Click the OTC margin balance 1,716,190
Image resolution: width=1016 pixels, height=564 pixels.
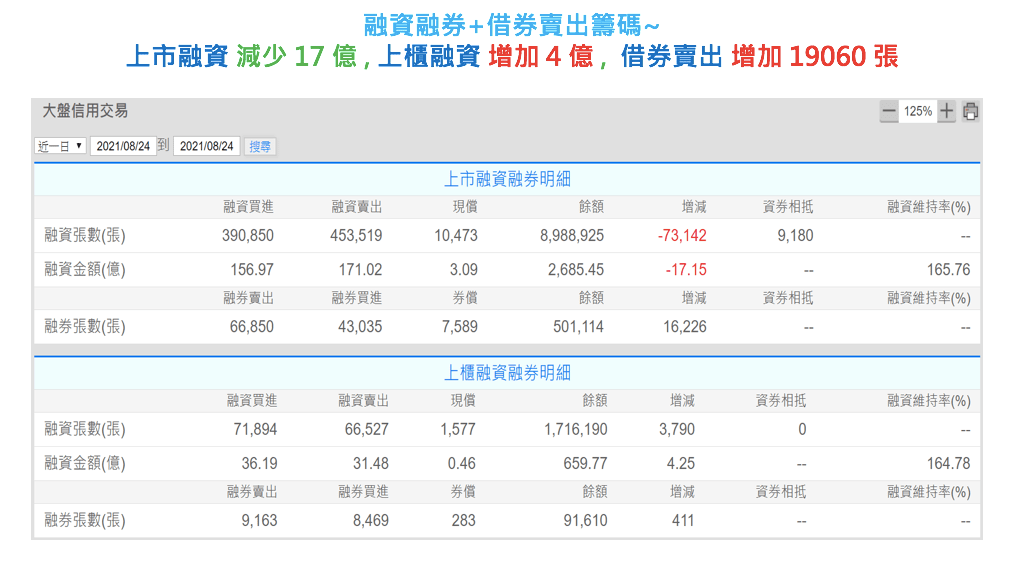(575, 429)
